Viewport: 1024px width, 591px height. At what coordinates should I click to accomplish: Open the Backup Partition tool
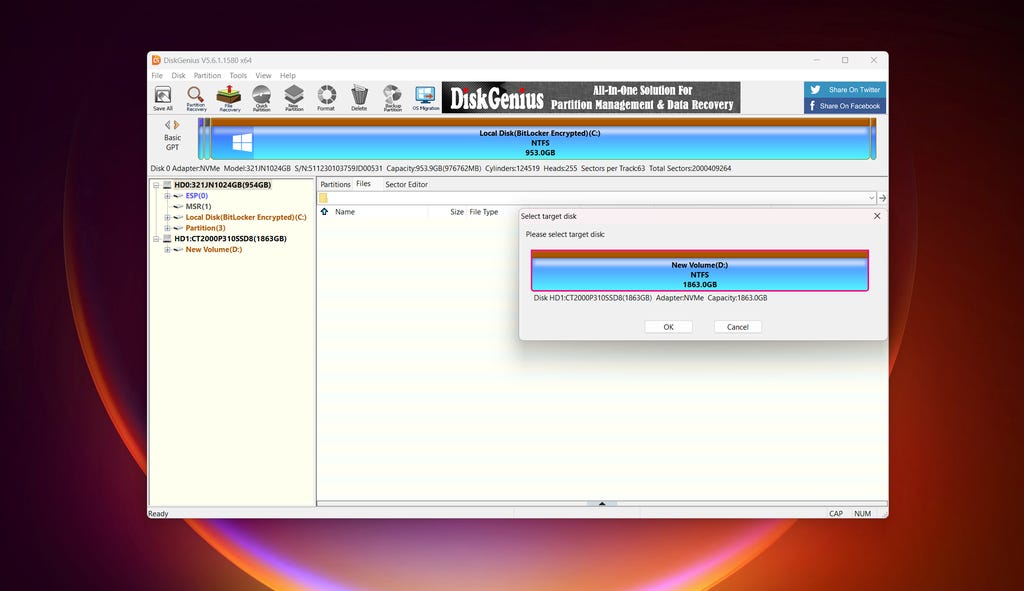(x=392, y=97)
